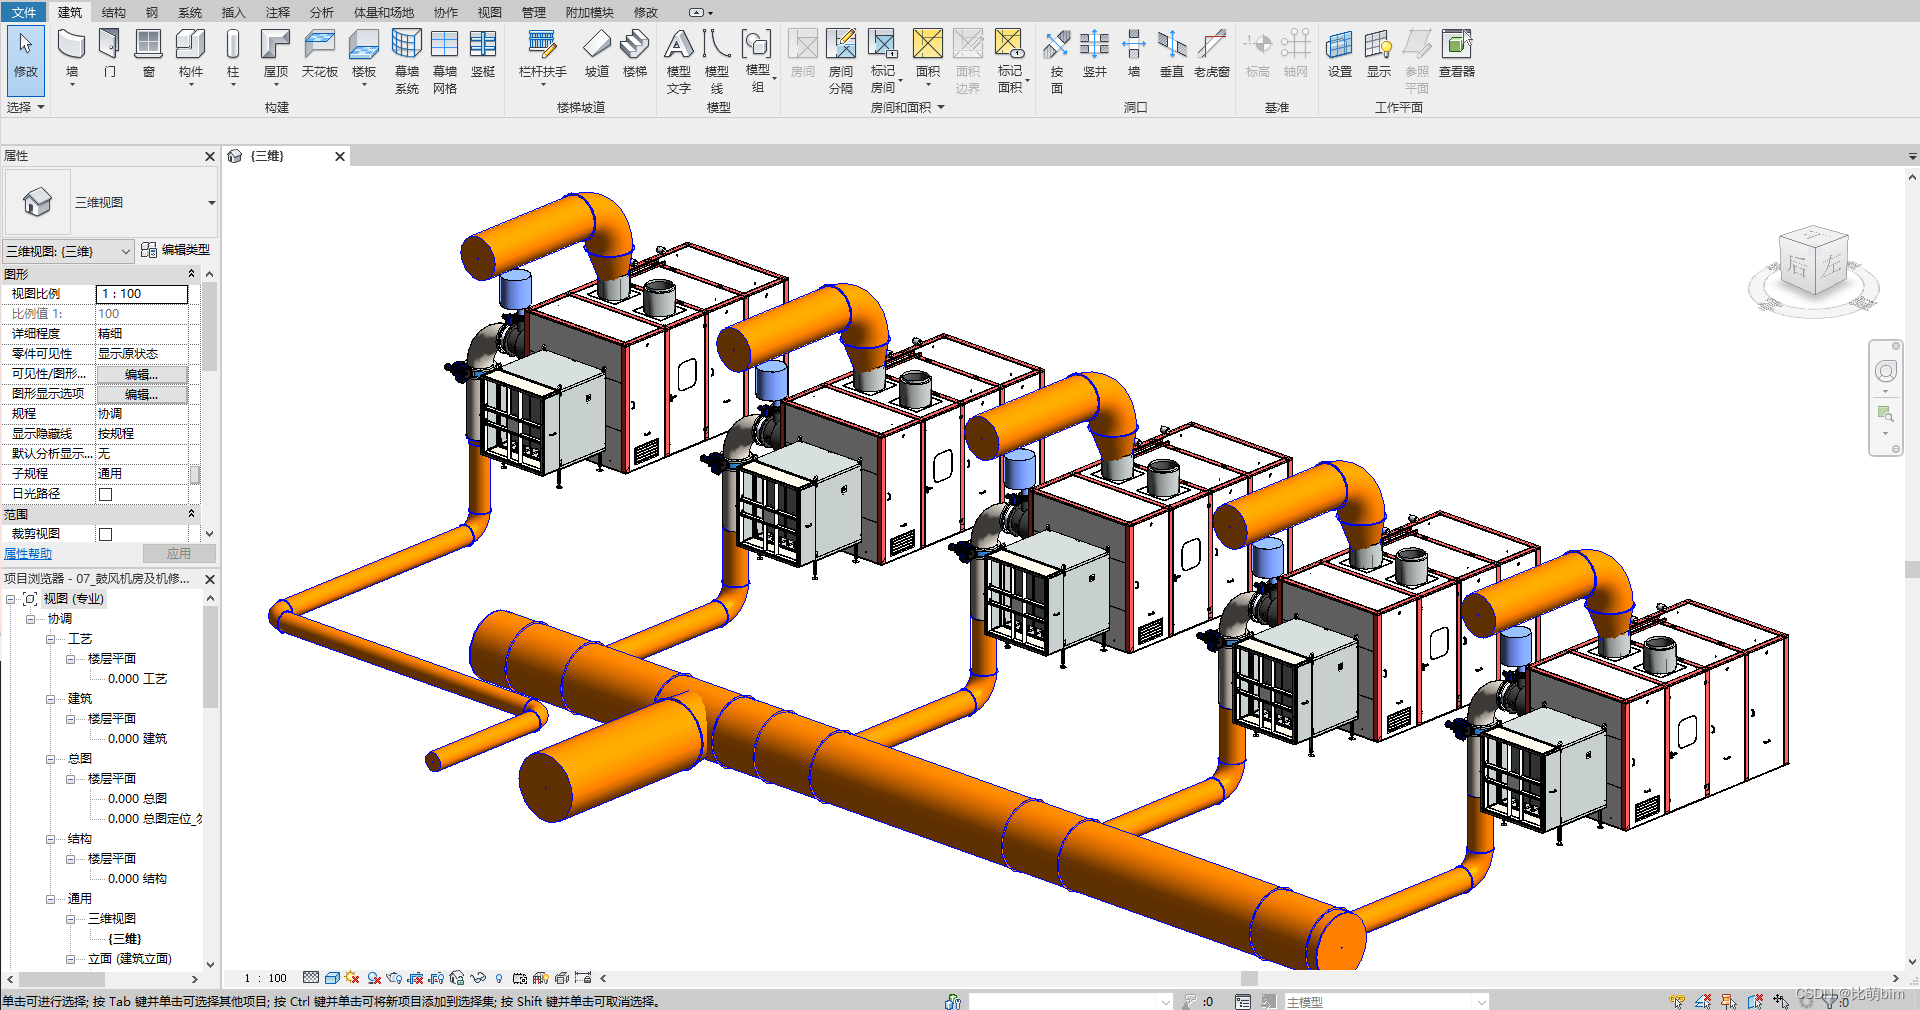Choose the Area tool
Viewport: 1920px width, 1010px height.
[x=928, y=56]
